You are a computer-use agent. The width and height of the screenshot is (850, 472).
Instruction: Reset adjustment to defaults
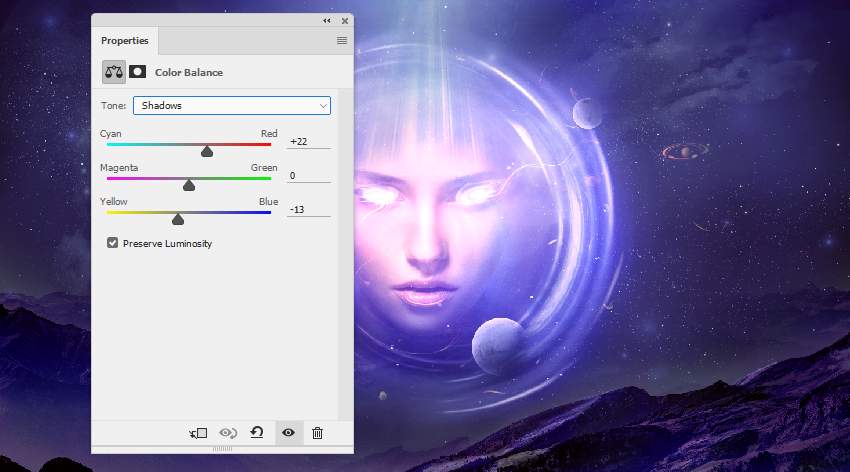click(257, 432)
